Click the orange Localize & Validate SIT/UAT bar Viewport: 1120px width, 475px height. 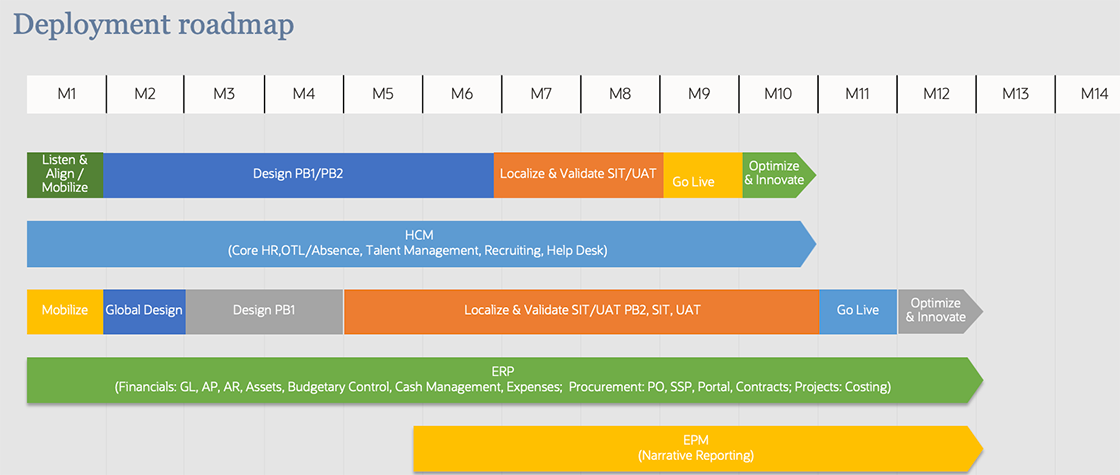tap(578, 174)
